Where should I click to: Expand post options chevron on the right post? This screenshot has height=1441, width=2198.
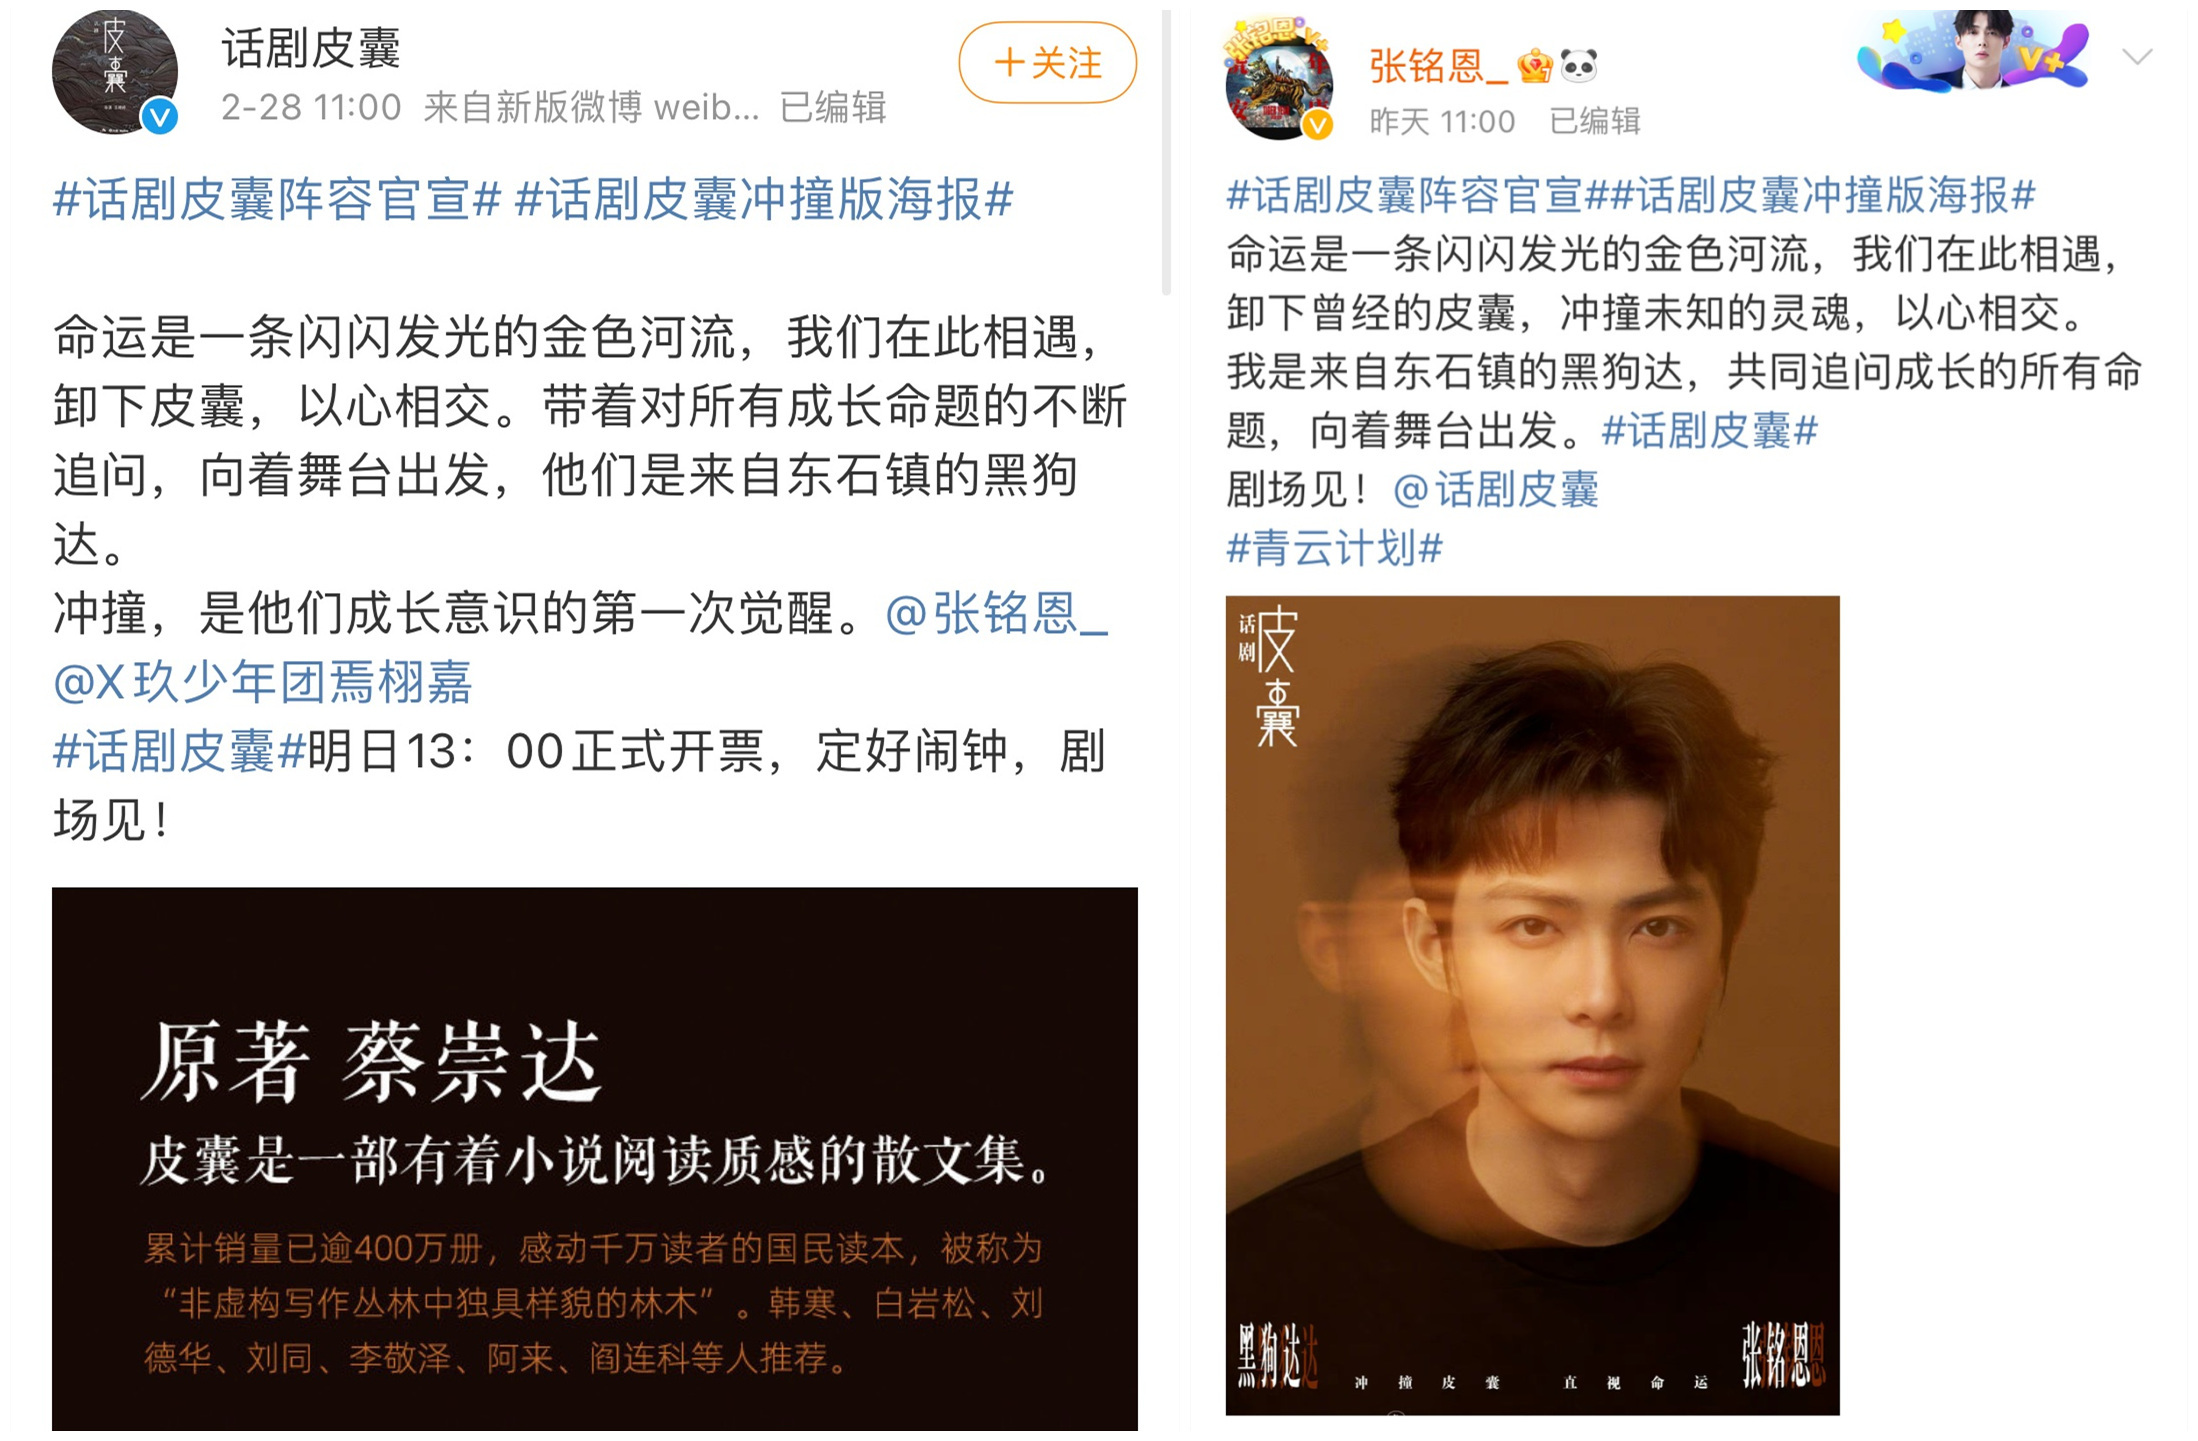coord(2137,57)
